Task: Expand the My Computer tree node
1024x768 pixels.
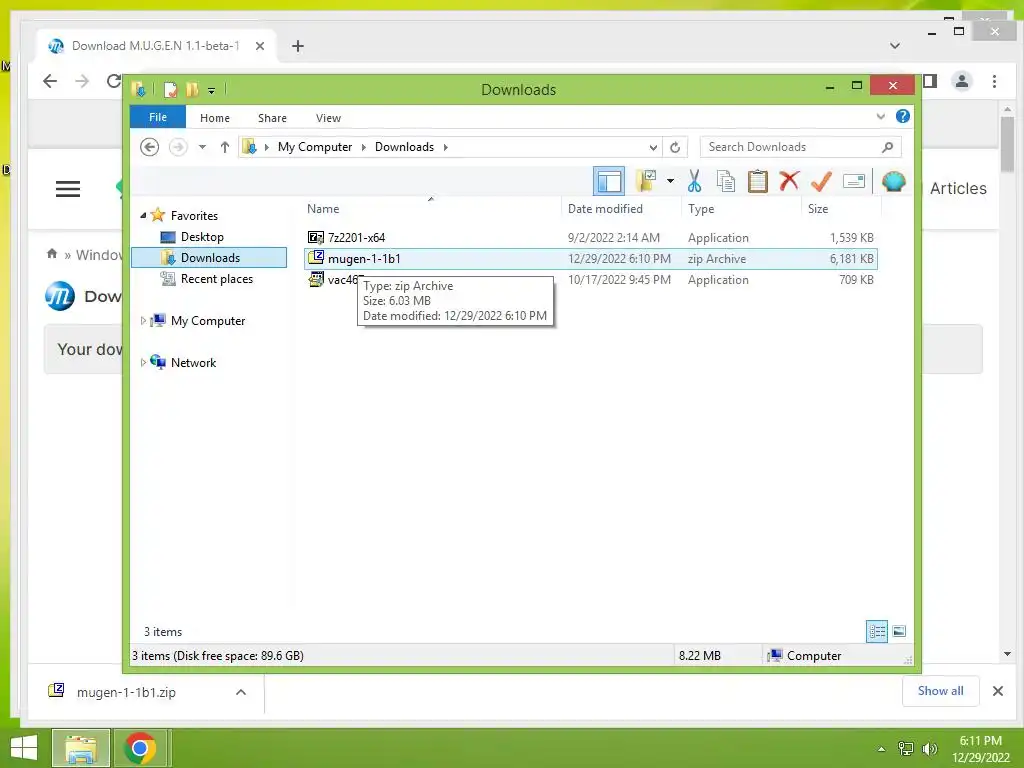Action: tap(143, 321)
